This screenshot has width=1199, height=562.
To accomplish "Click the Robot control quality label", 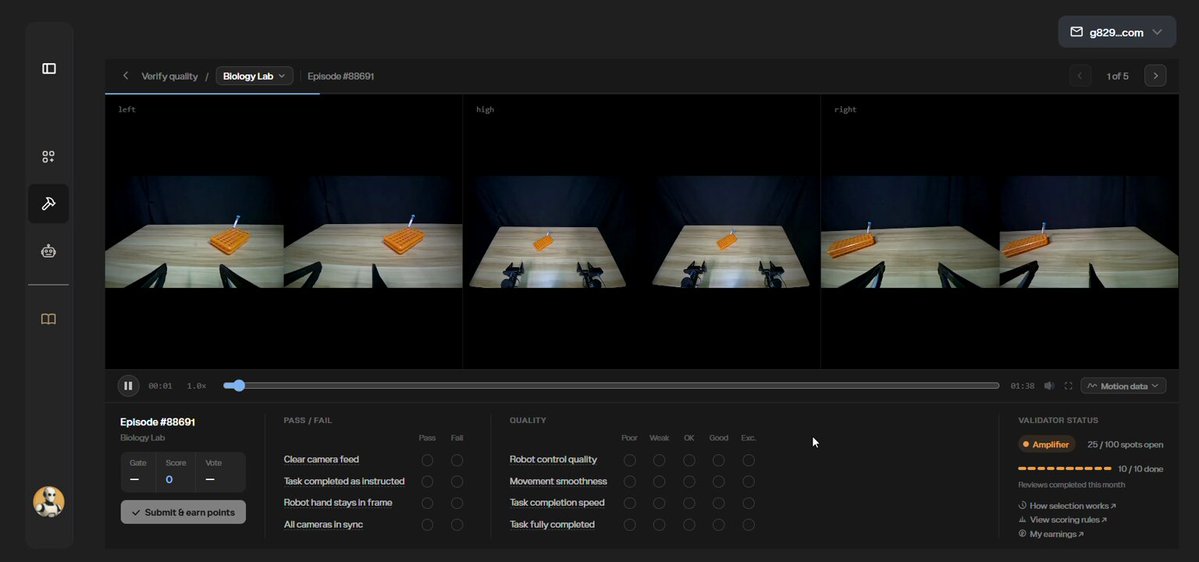I will [x=553, y=460].
